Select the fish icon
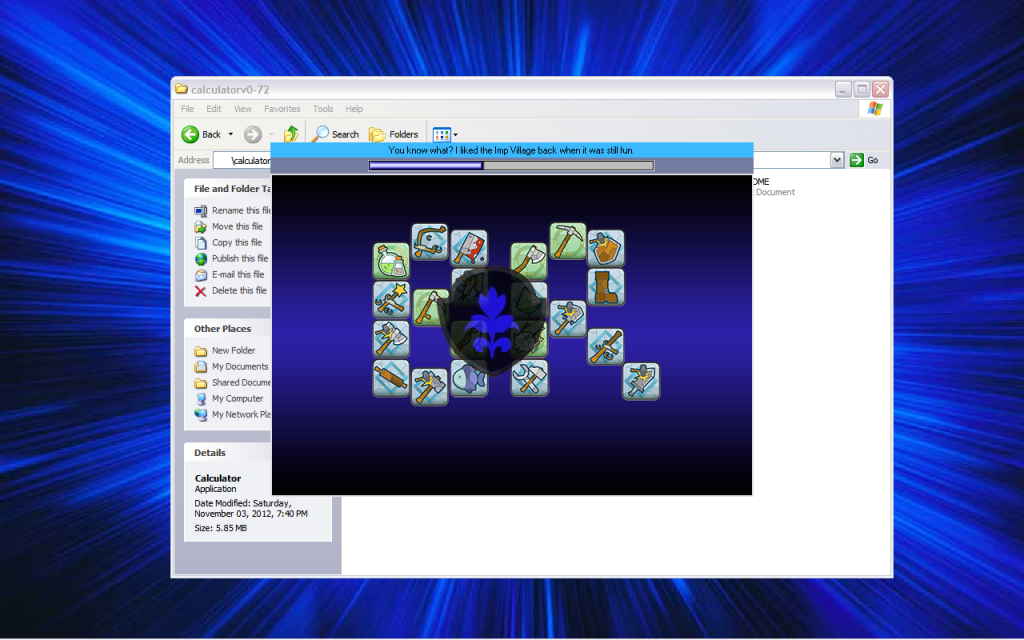This screenshot has width=1024, height=640. tap(469, 379)
